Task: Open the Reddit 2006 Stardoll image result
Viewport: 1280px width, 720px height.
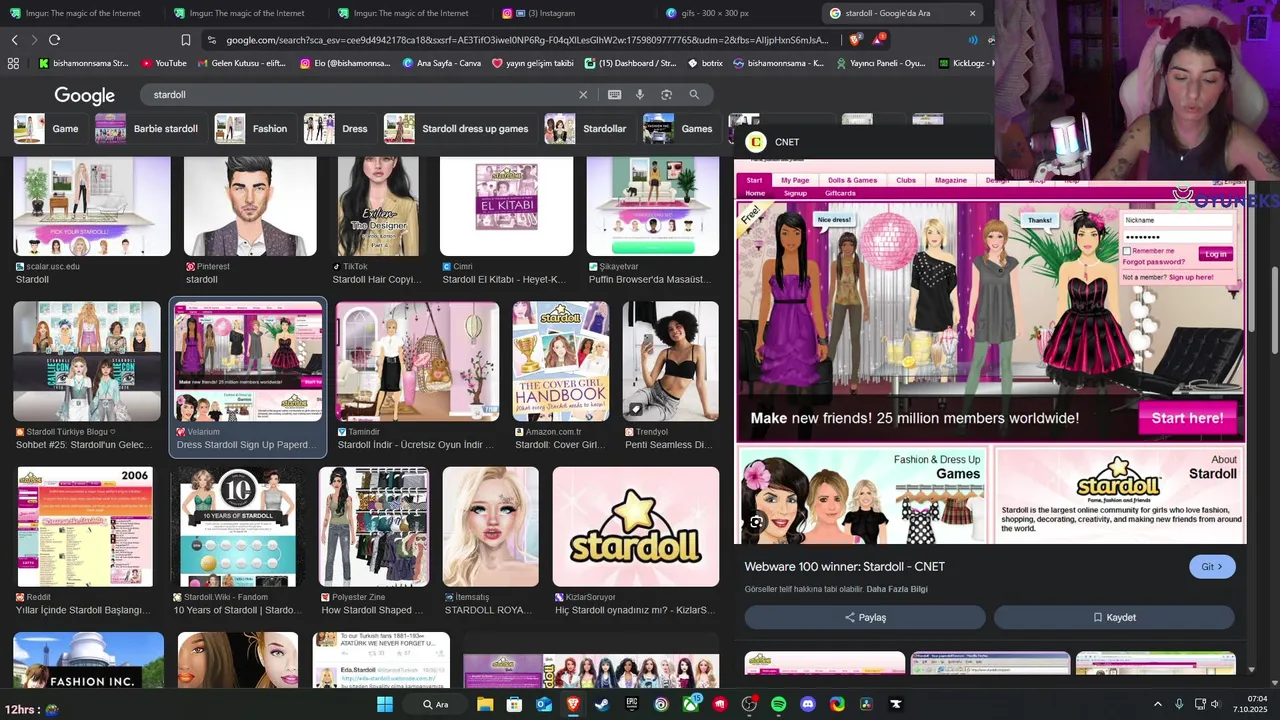Action: (85, 527)
